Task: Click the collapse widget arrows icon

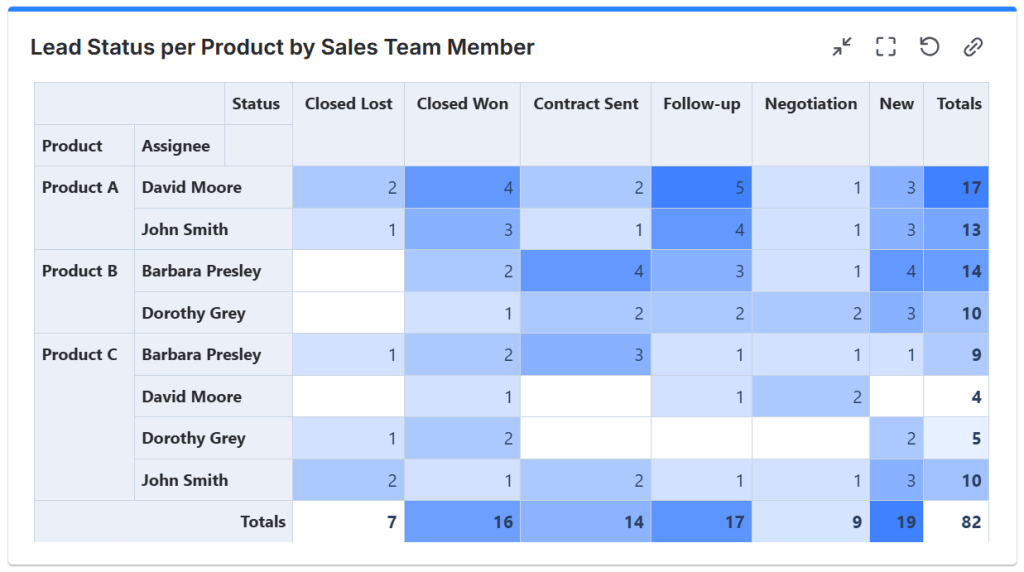Action: [x=842, y=47]
